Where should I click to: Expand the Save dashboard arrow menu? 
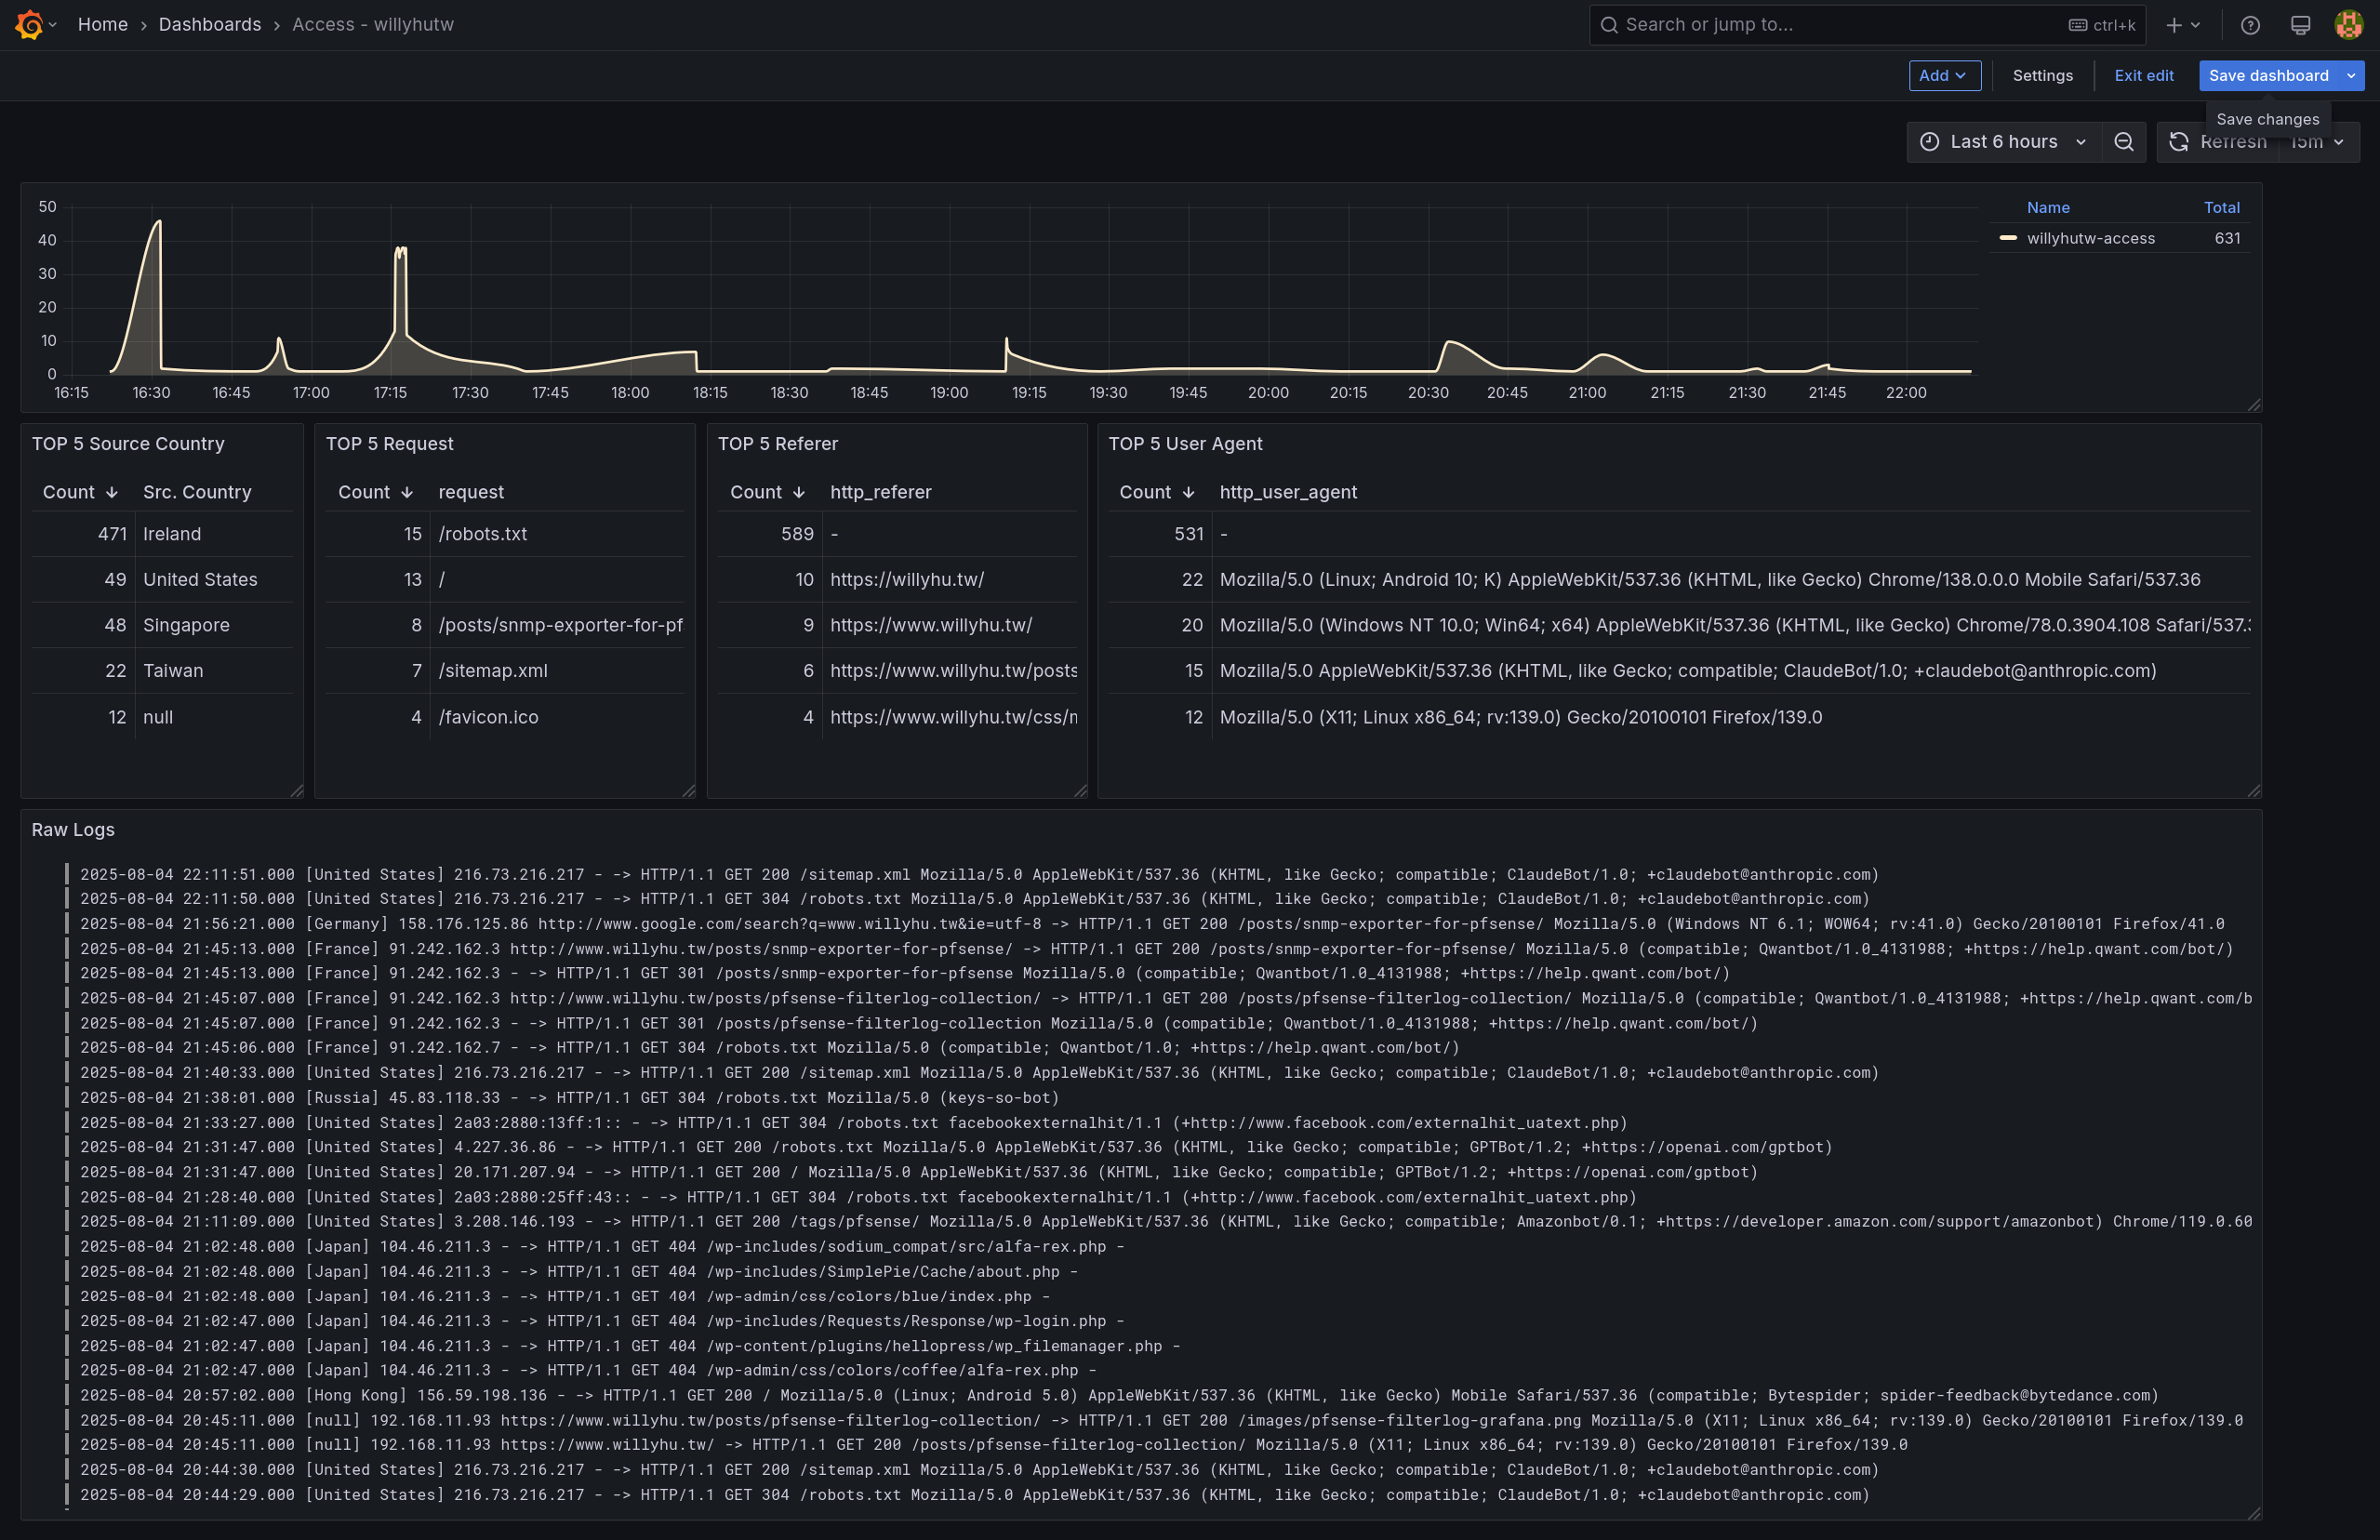click(2351, 76)
